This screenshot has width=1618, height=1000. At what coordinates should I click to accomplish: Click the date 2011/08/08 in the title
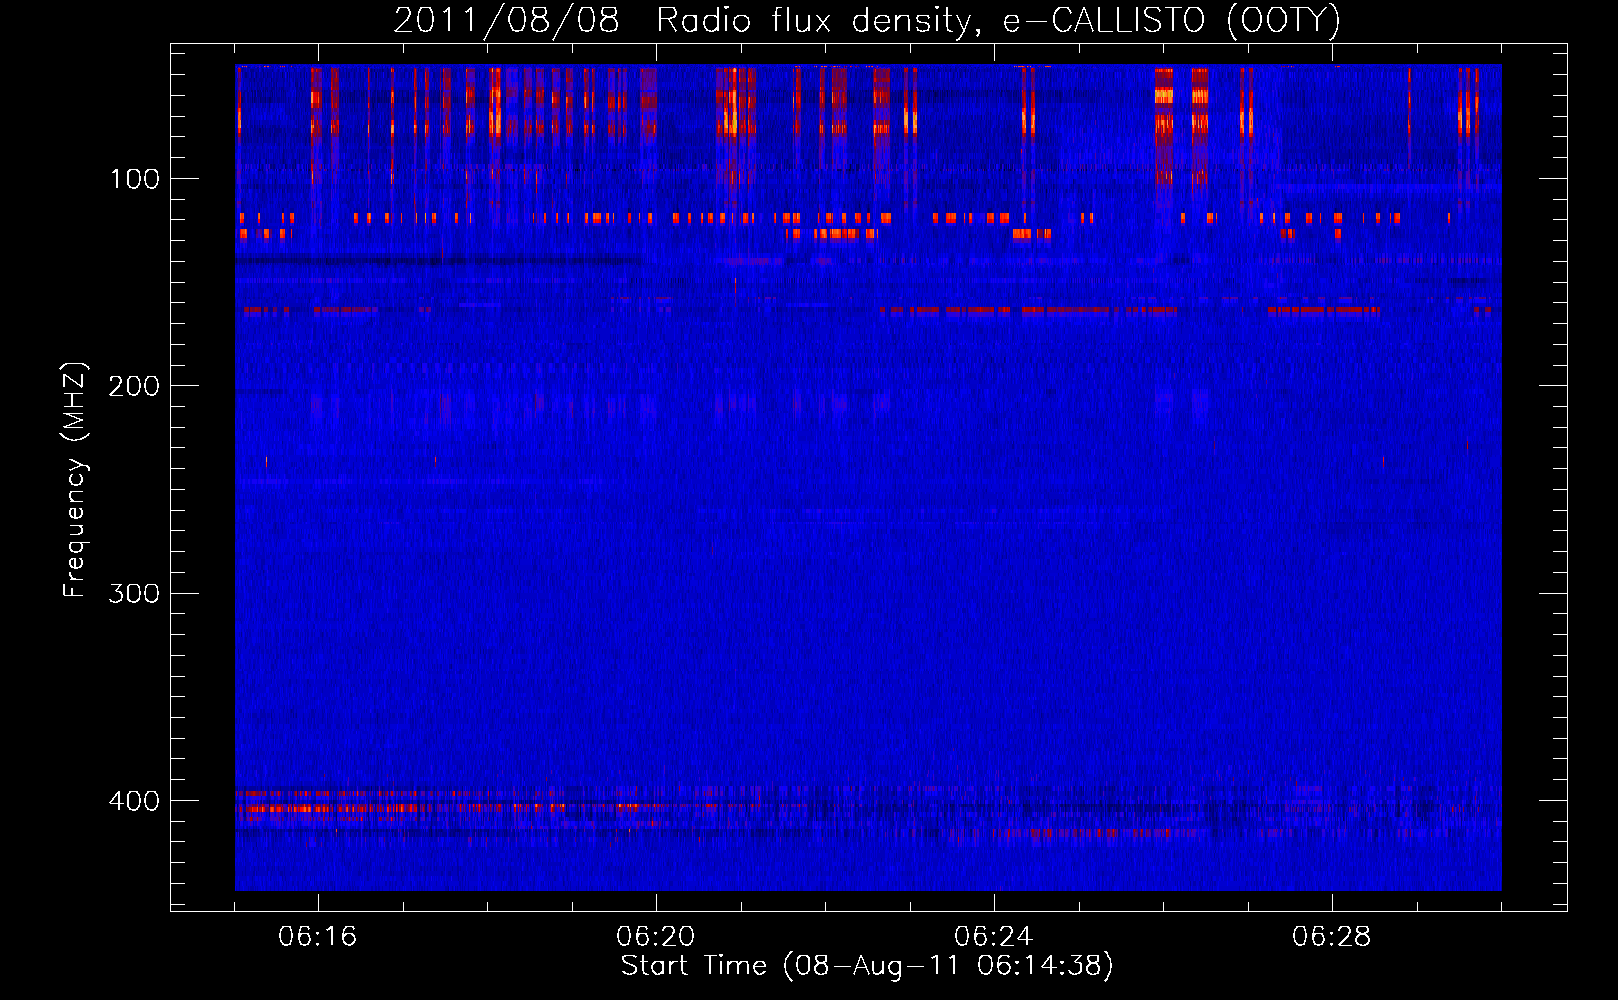click(x=506, y=21)
